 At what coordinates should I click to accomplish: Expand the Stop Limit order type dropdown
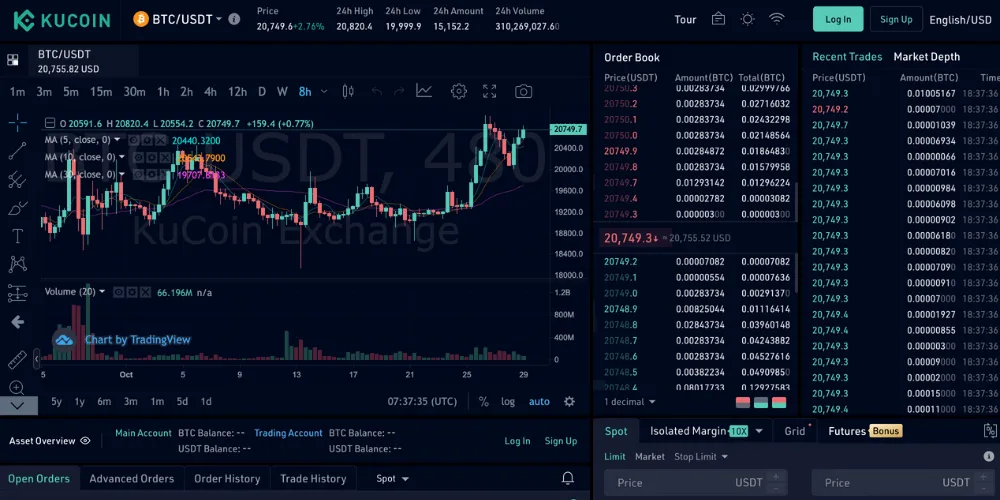pos(701,457)
